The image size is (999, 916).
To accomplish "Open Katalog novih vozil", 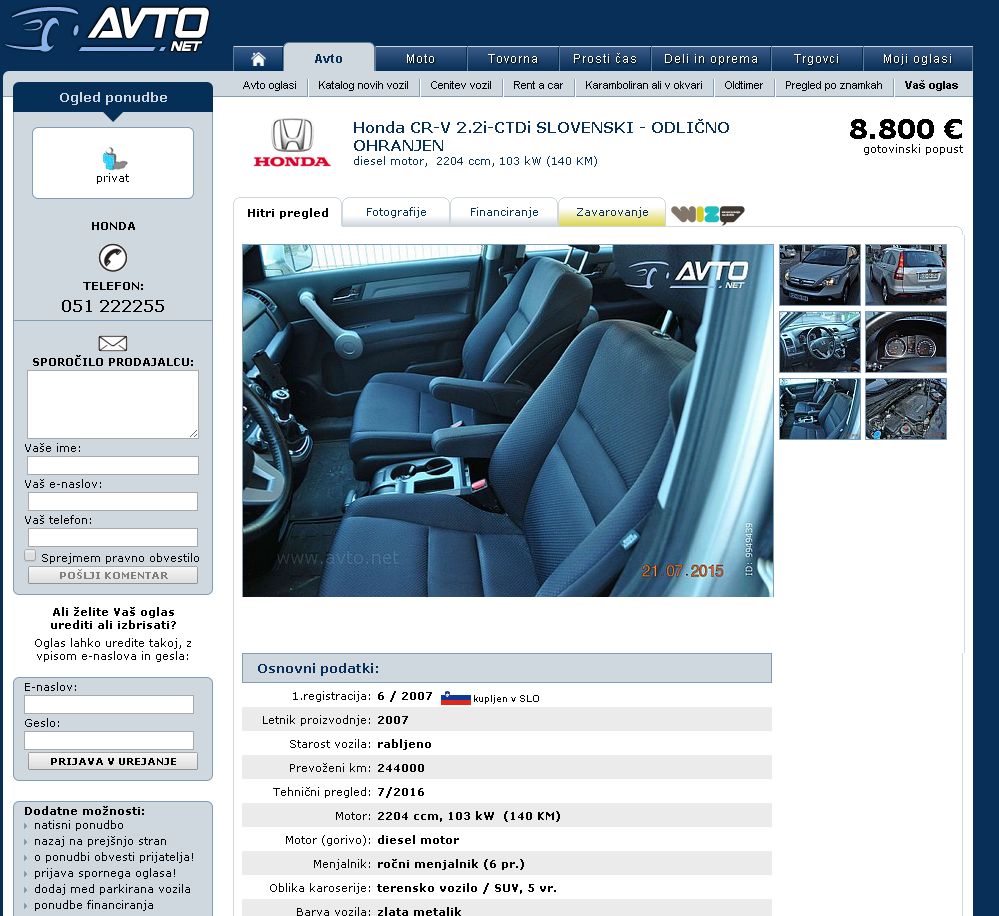I will [363, 85].
